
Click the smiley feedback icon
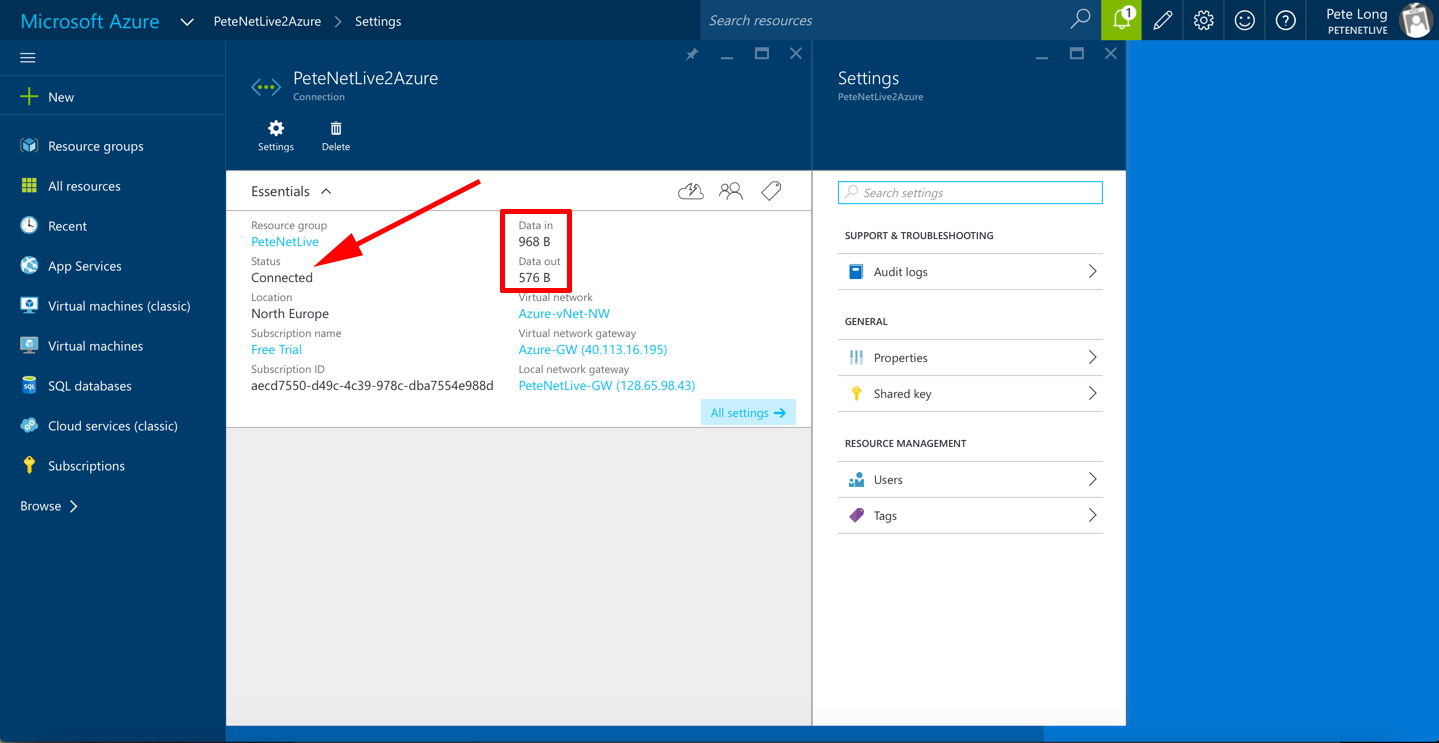click(1245, 20)
